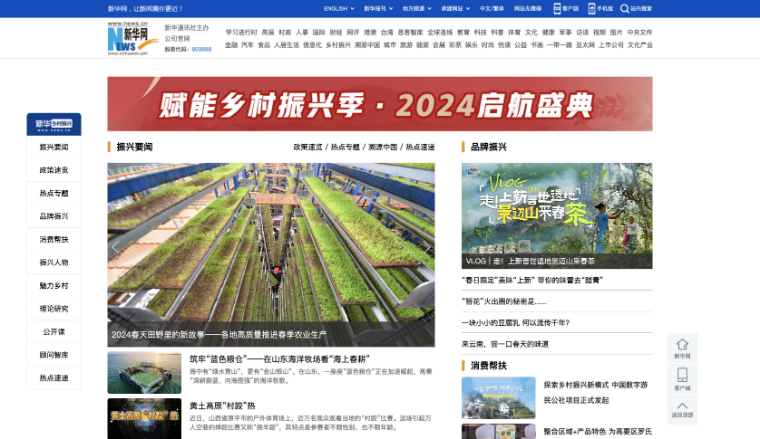Open the VLOG 景迈山采春茶 image
760x439 pixels.
(557, 216)
